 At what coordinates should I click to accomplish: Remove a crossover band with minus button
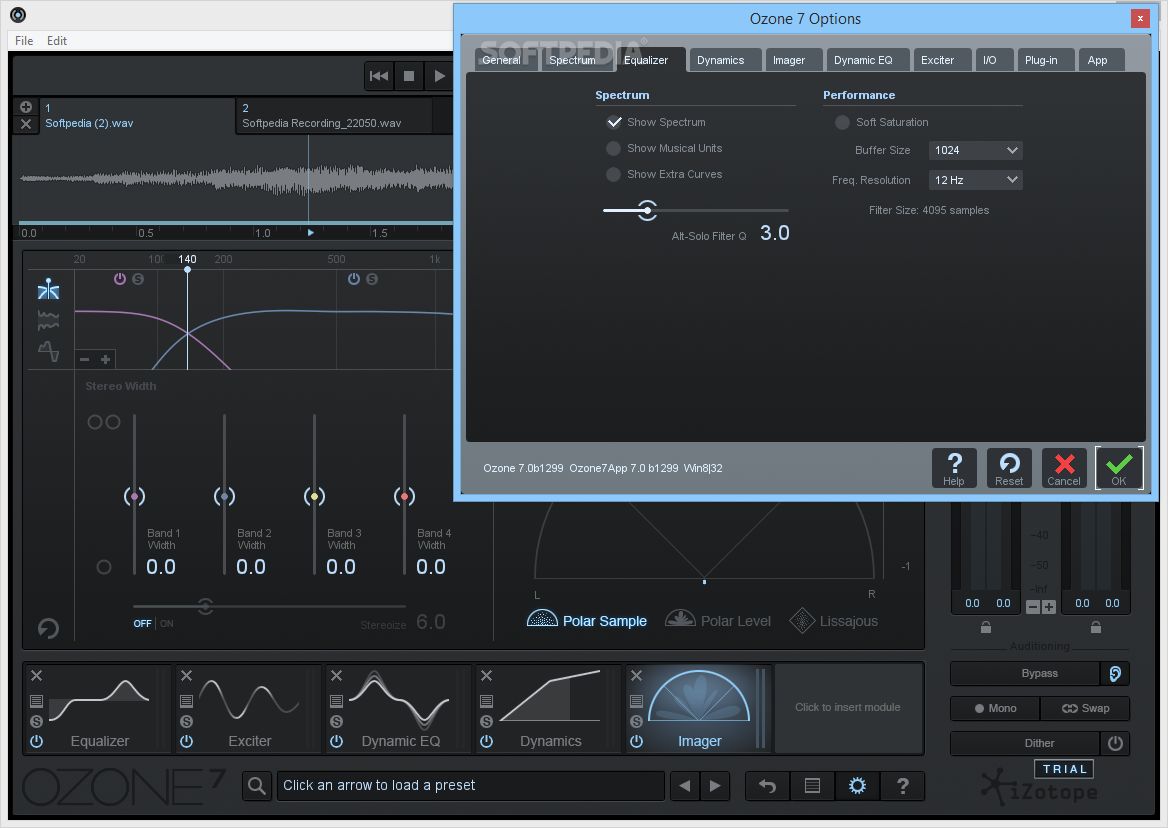[x=85, y=360]
